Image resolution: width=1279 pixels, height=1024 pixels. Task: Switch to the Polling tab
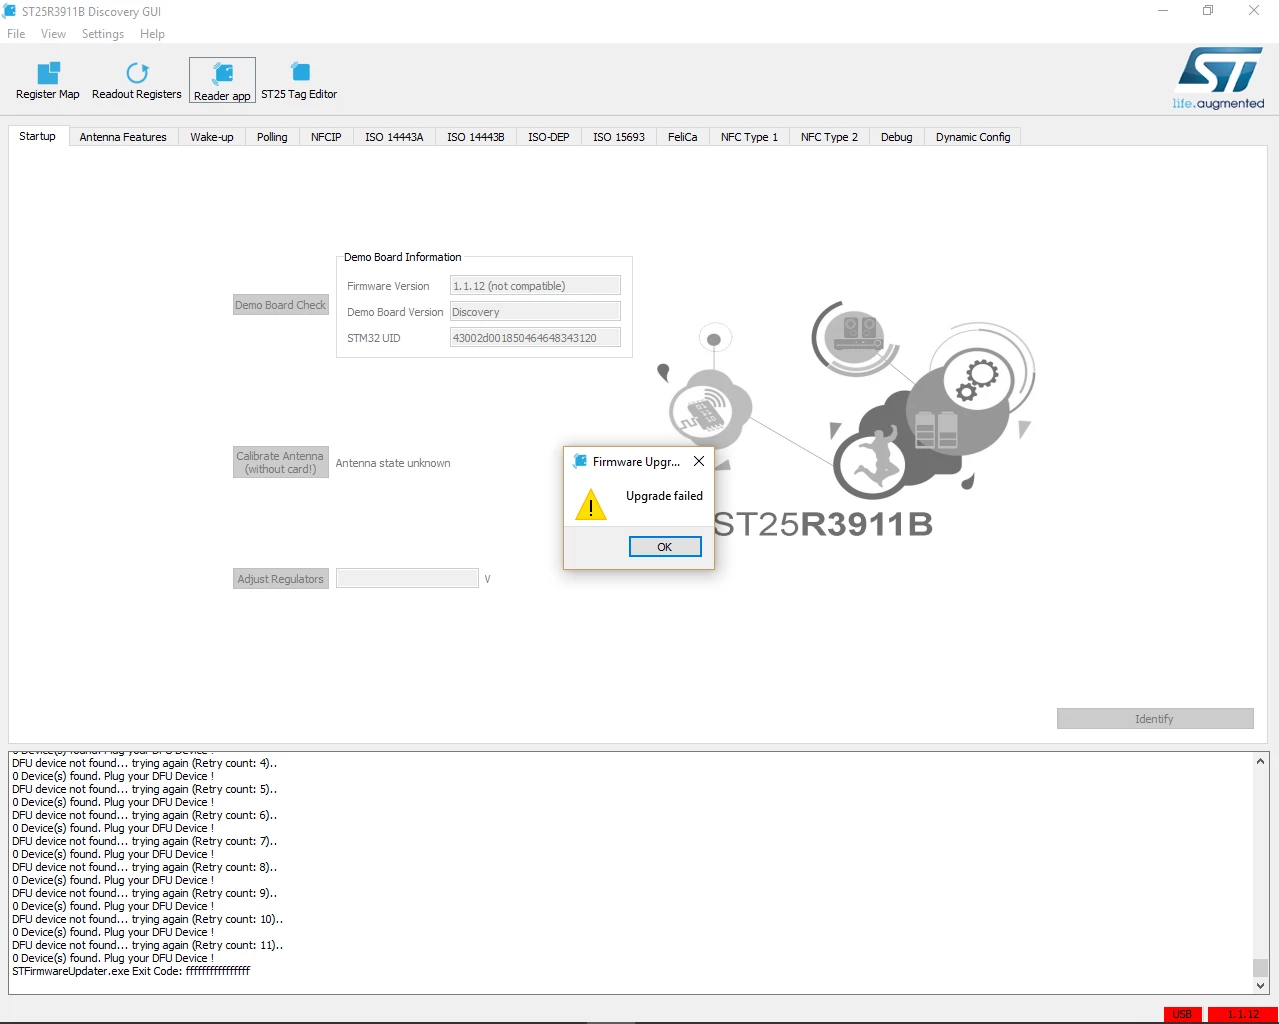[x=272, y=137]
